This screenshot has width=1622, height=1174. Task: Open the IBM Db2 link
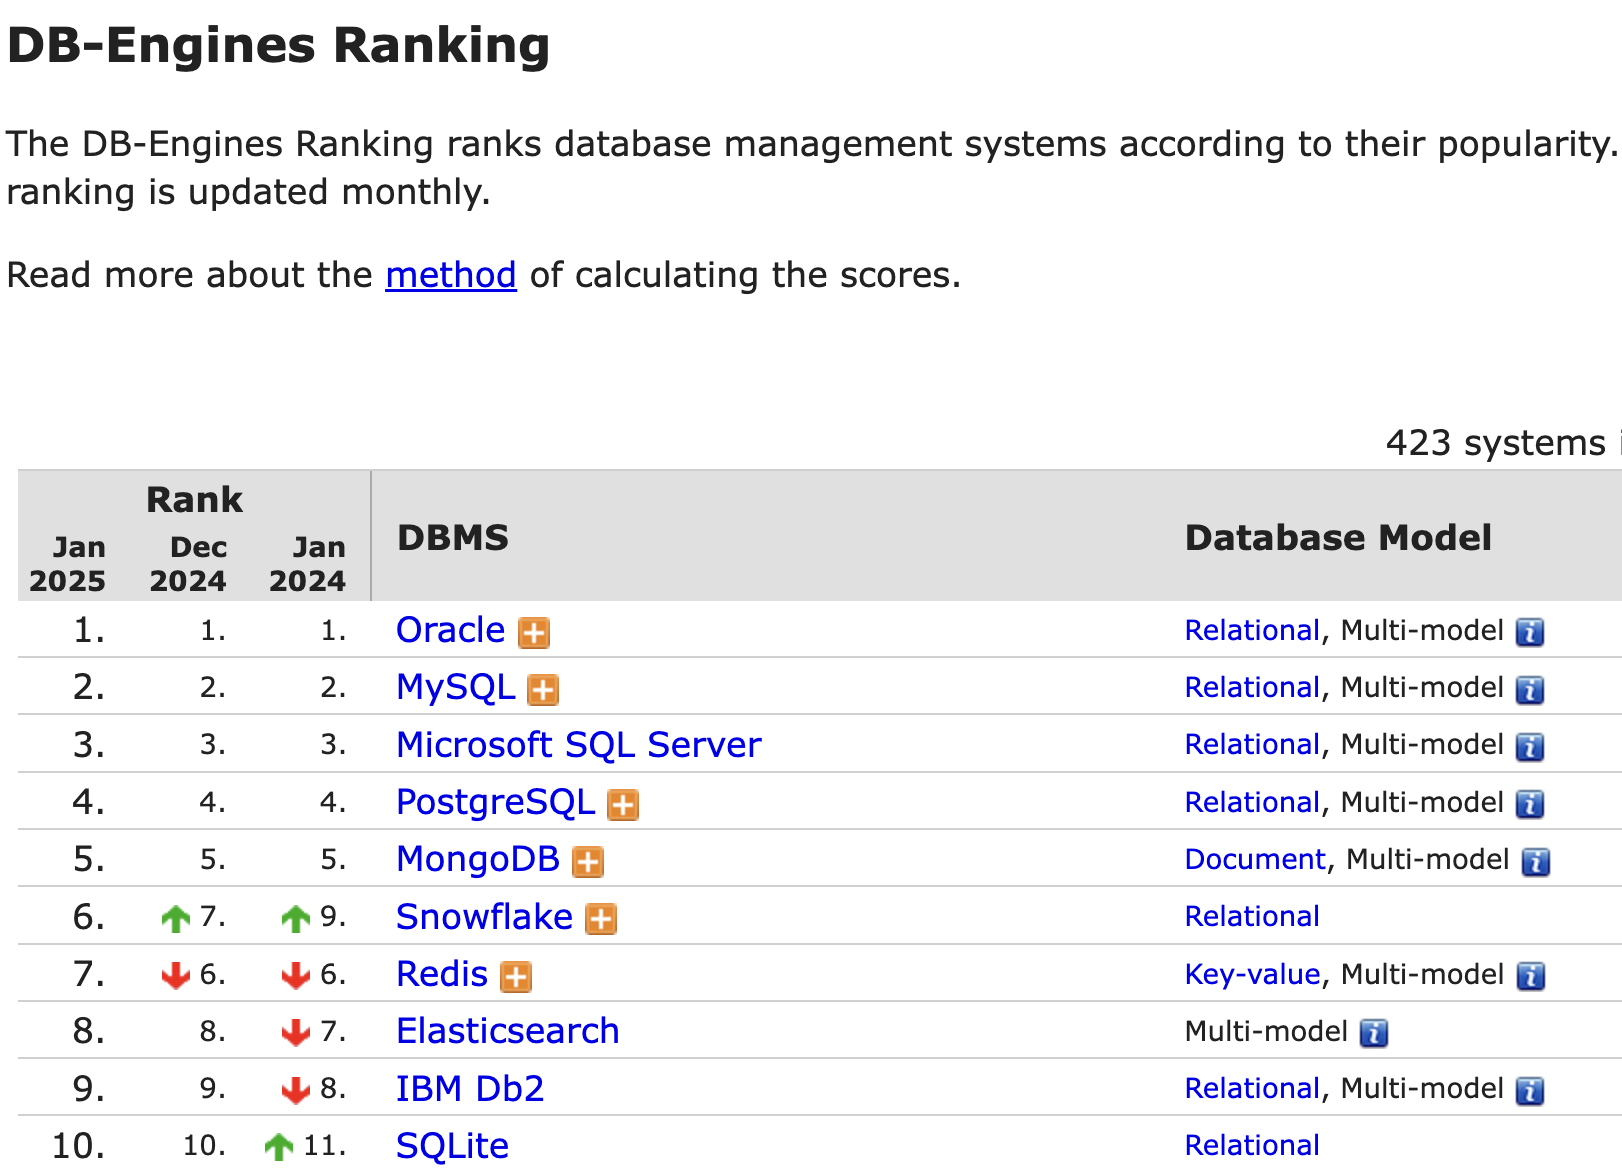(x=470, y=1089)
